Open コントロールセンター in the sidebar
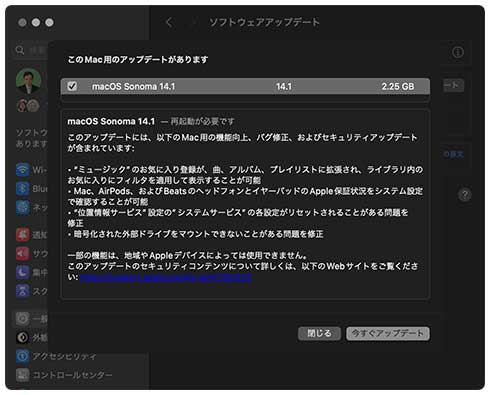The width and height of the screenshot is (490, 395). tap(64, 375)
